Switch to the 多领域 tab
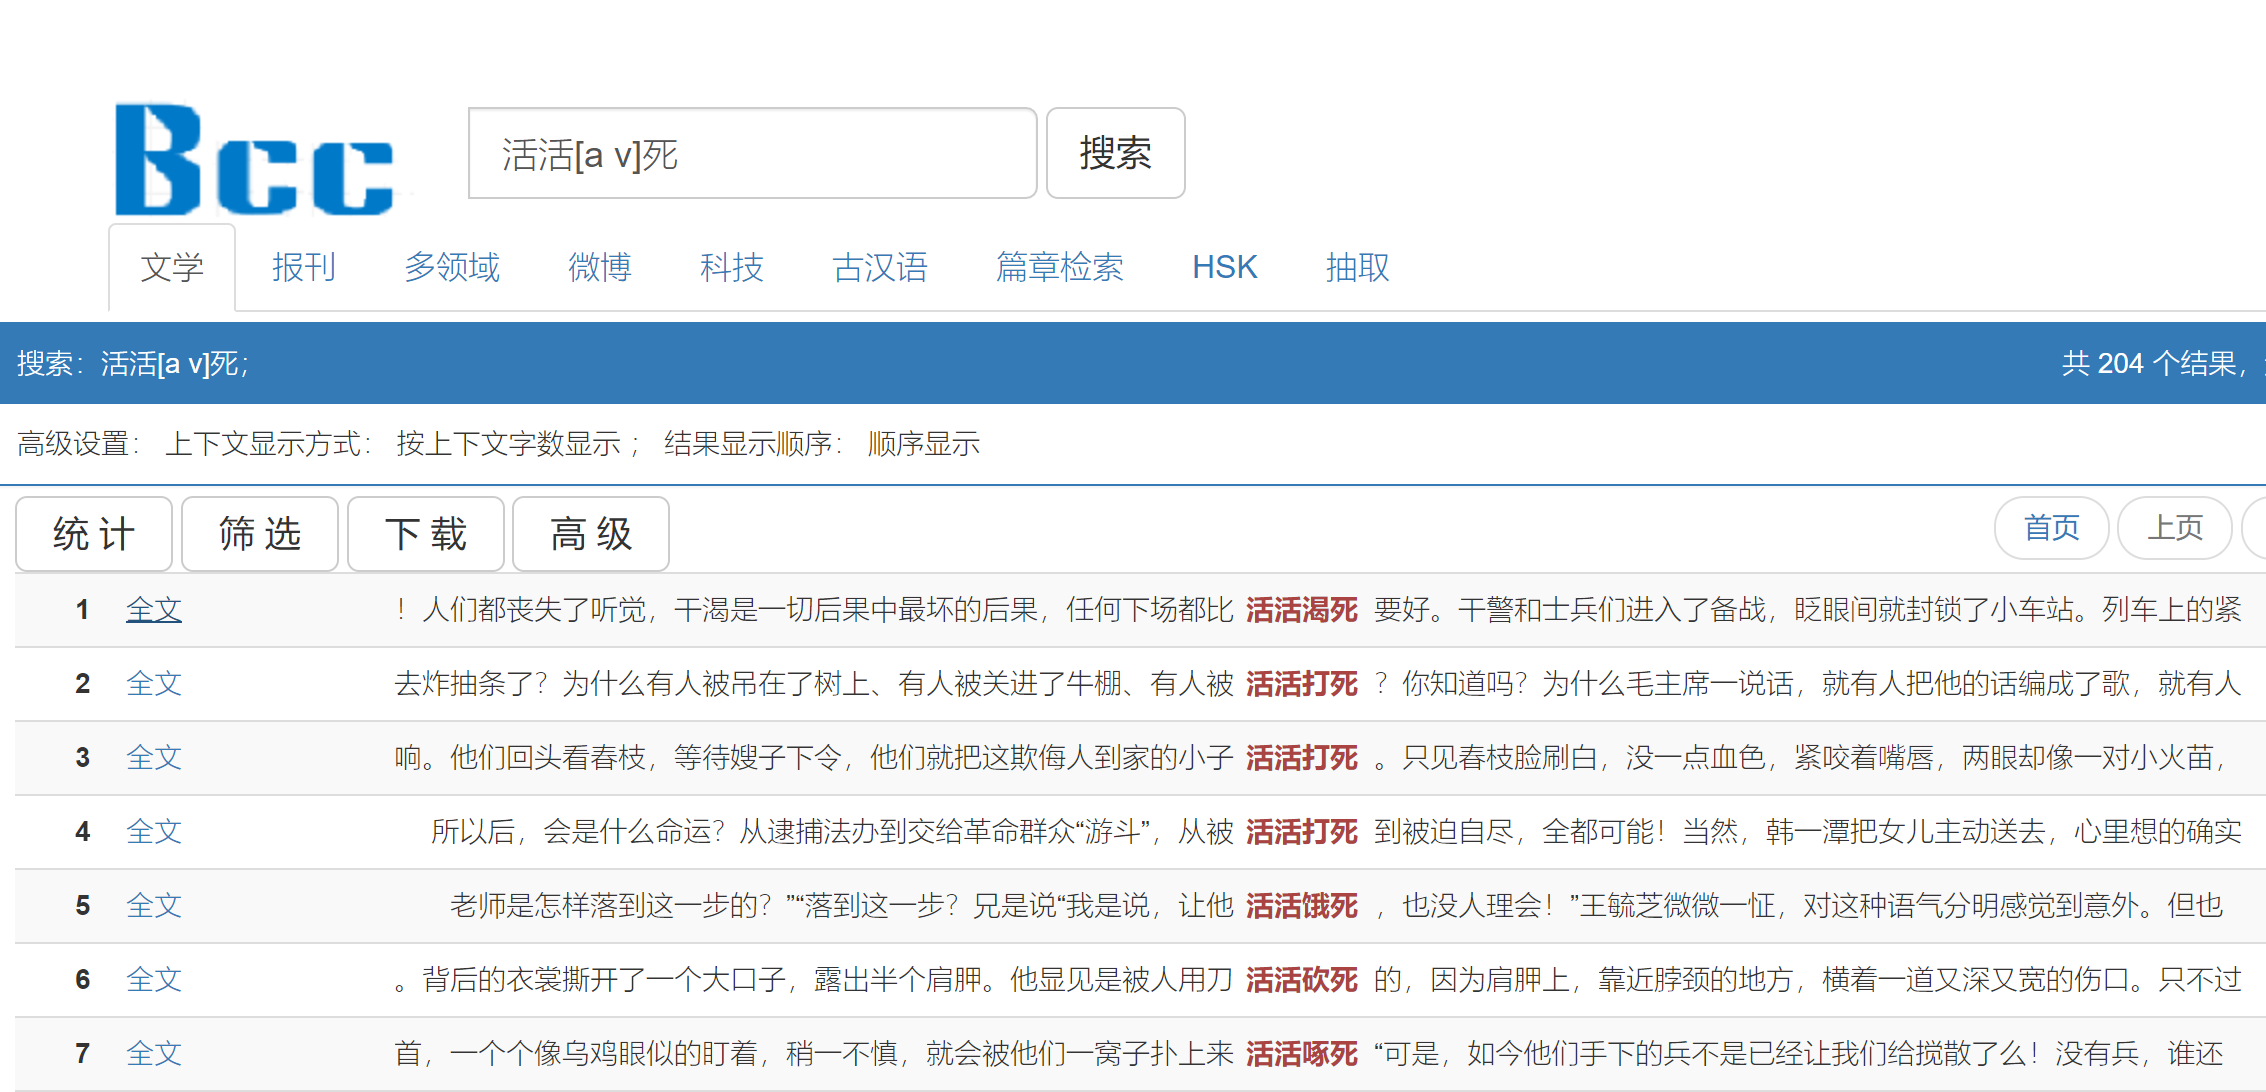This screenshot has height=1092, width=2266. [451, 267]
